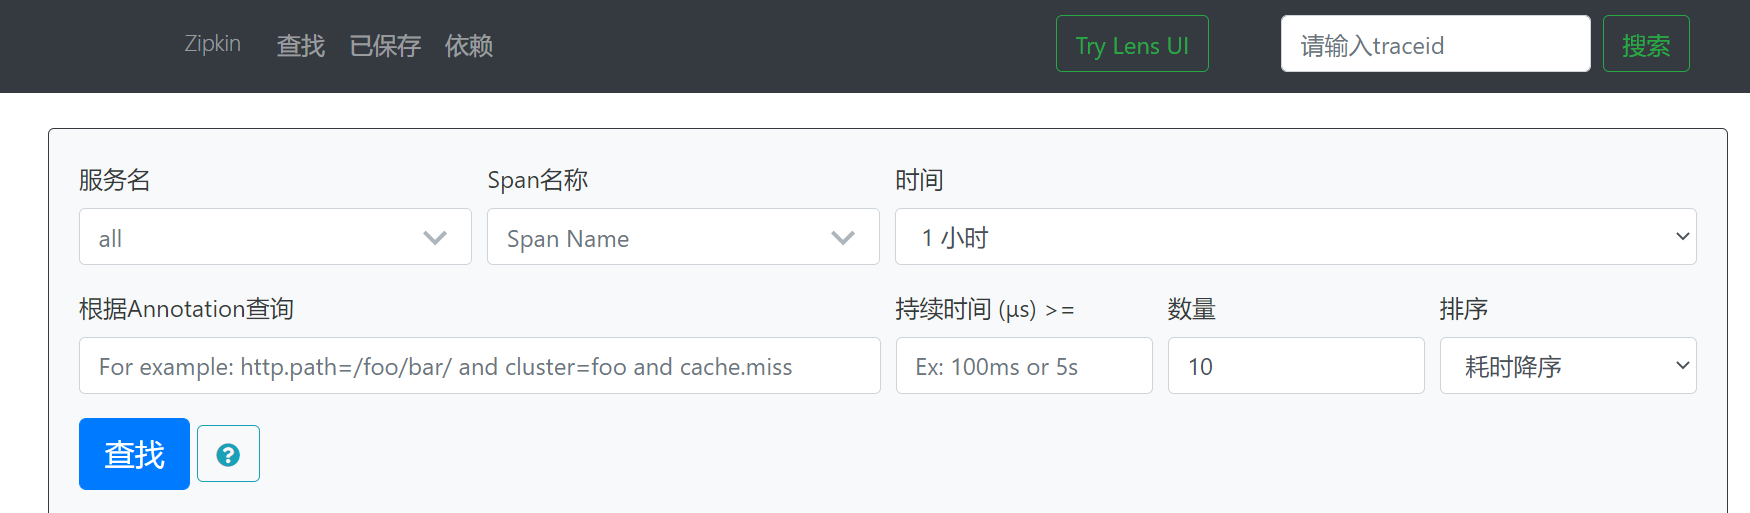
Task: Focus the Annotation query input field
Action: pos(480,366)
